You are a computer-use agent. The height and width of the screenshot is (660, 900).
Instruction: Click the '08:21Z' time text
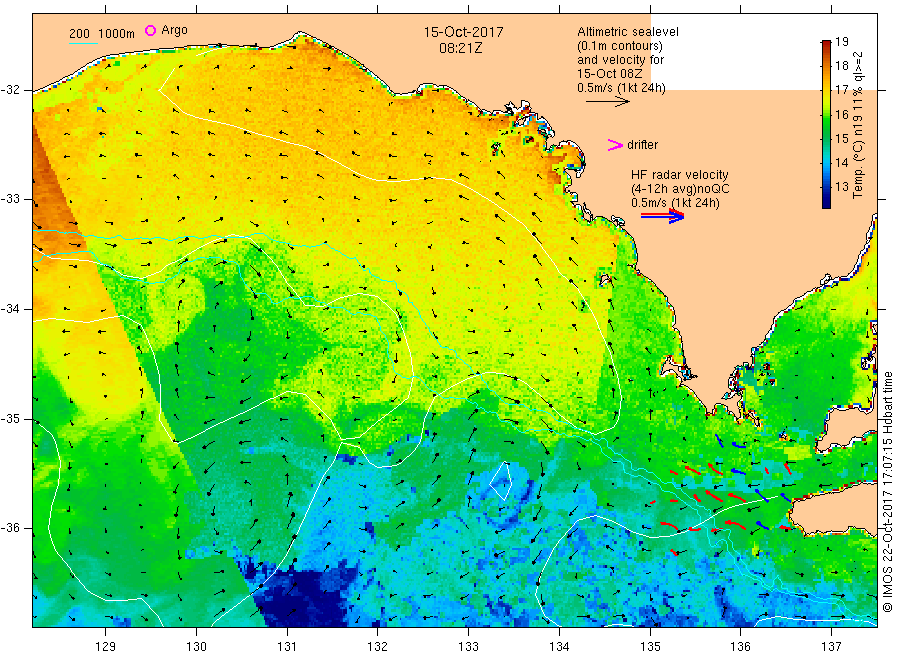pos(461,48)
